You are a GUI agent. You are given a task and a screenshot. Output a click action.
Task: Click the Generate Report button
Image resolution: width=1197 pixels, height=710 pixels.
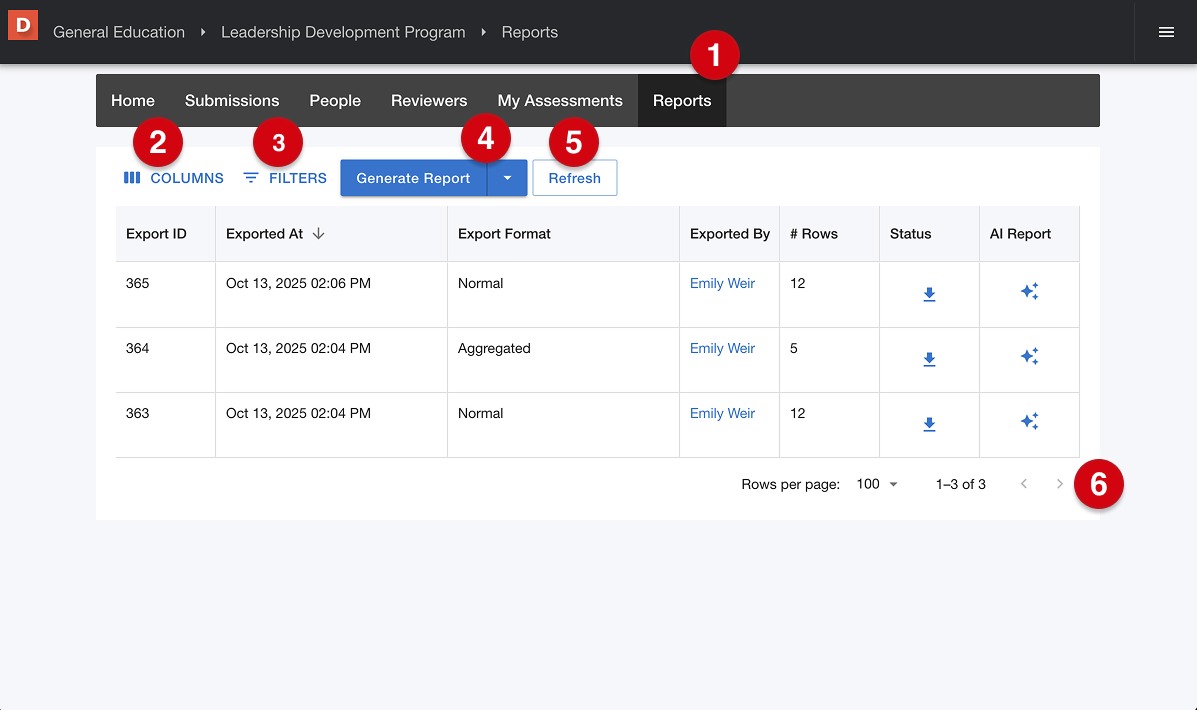(x=413, y=178)
